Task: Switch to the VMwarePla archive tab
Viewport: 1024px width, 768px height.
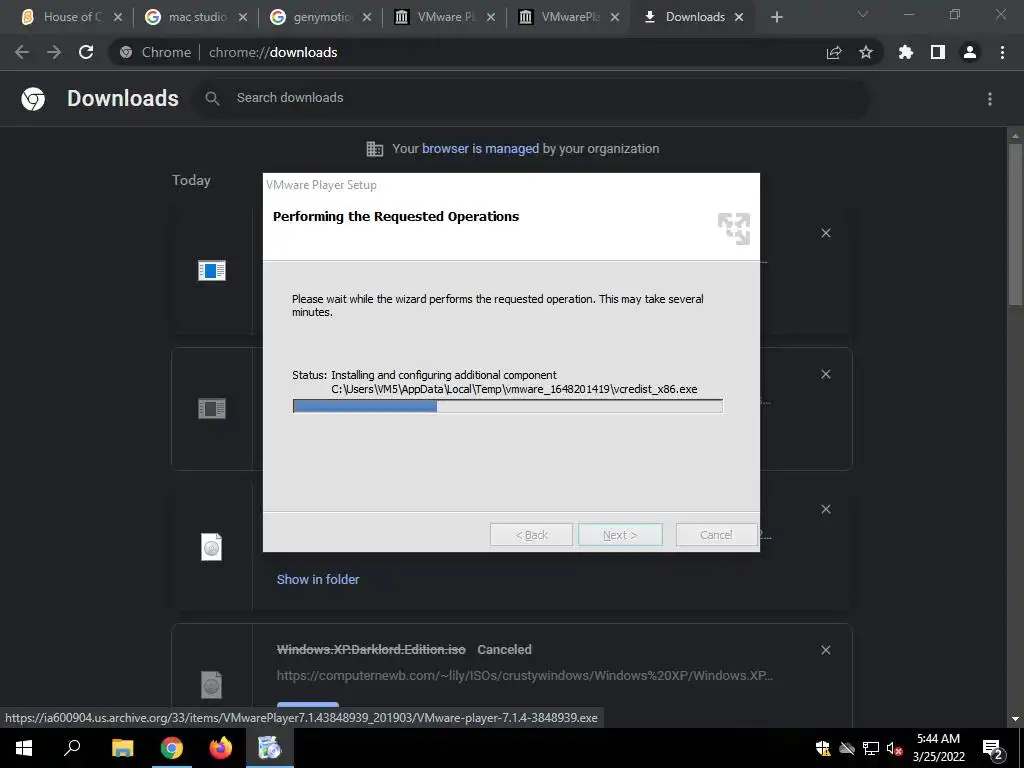Action: 568,17
